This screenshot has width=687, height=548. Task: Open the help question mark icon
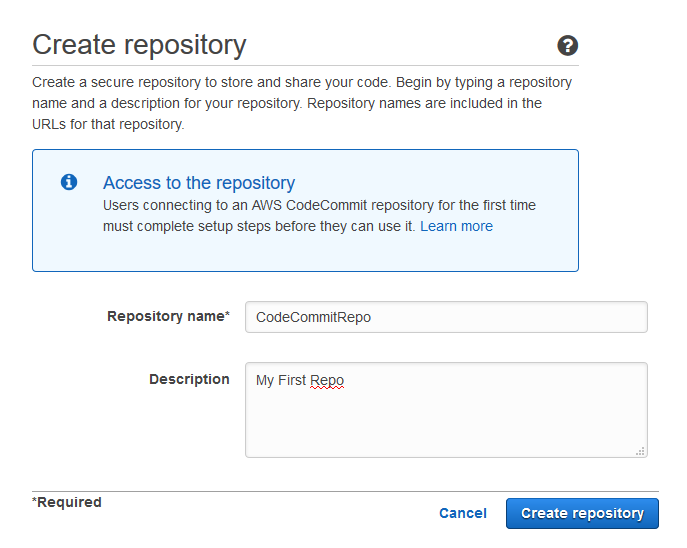(567, 46)
